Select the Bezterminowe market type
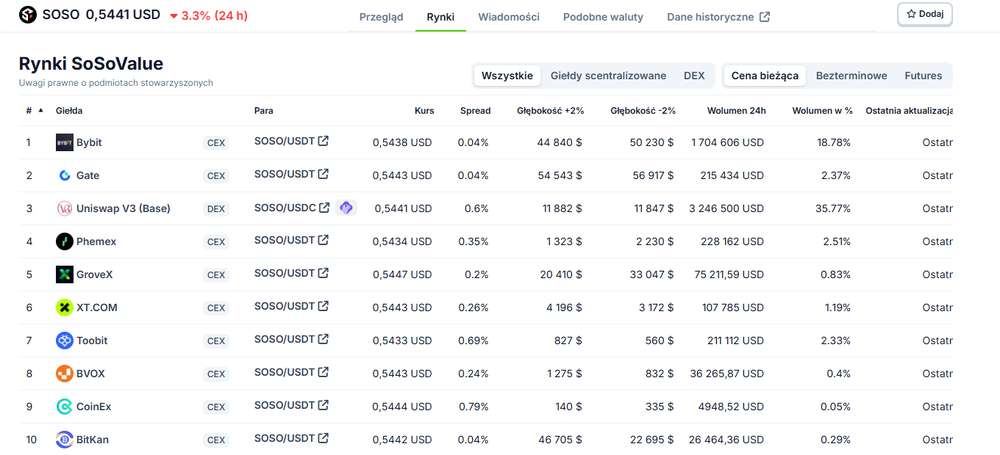The height and width of the screenshot is (455, 1000). 851,75
